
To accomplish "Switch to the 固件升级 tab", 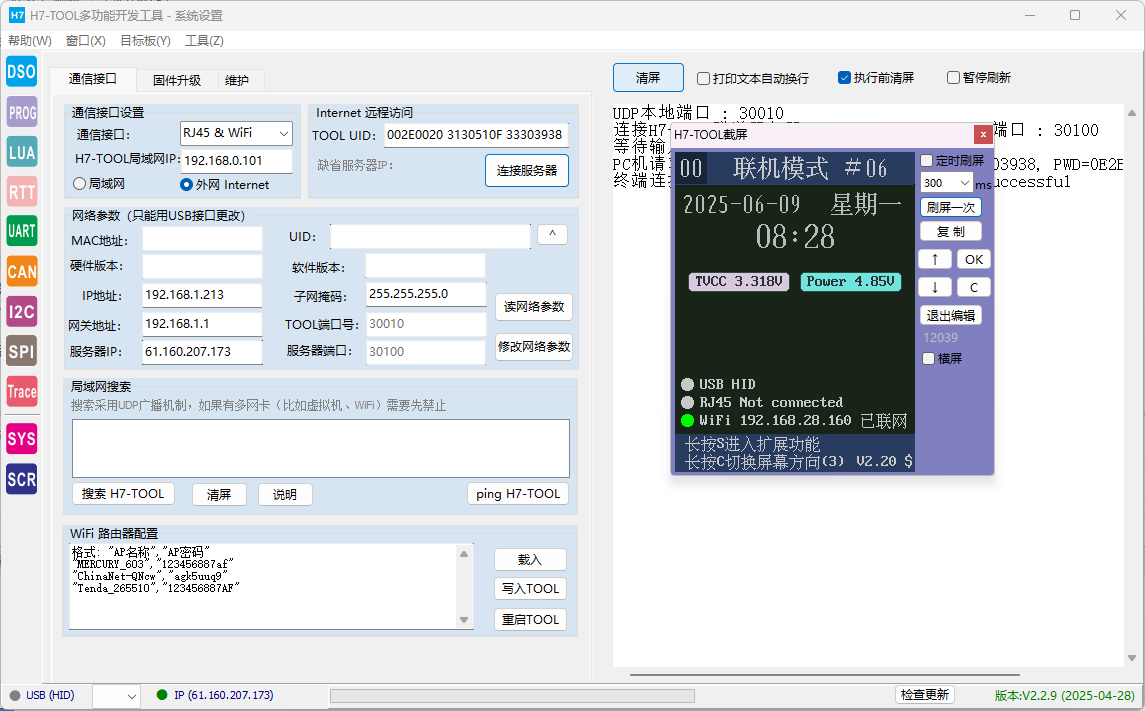I will 177,80.
